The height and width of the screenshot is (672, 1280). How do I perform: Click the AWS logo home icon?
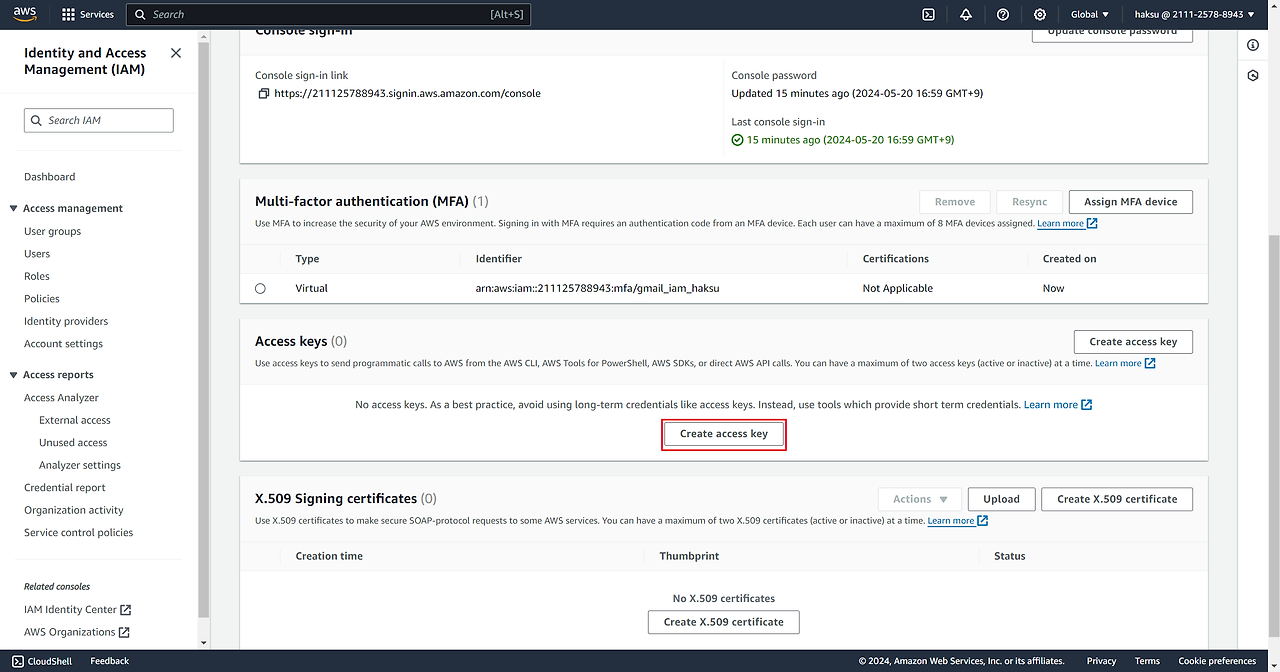25,14
